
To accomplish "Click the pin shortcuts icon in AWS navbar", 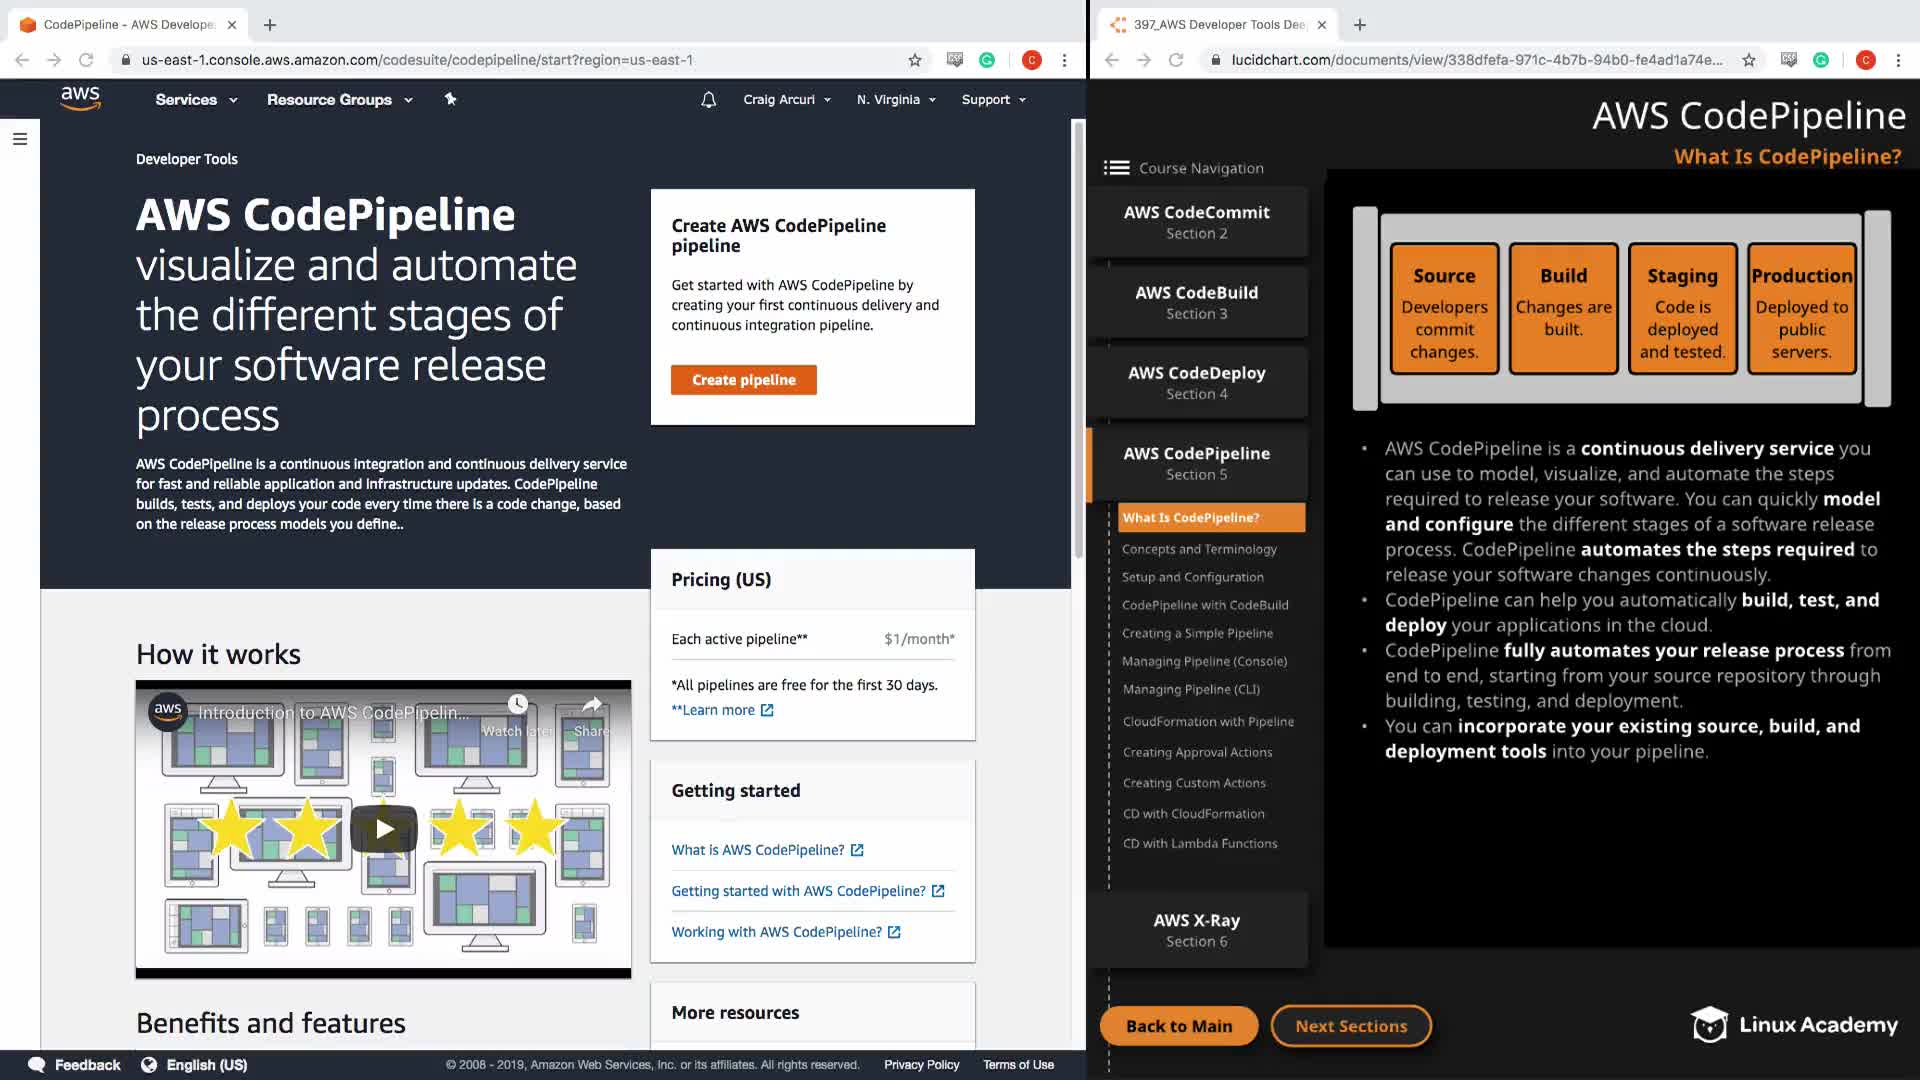I will pyautogui.click(x=450, y=99).
